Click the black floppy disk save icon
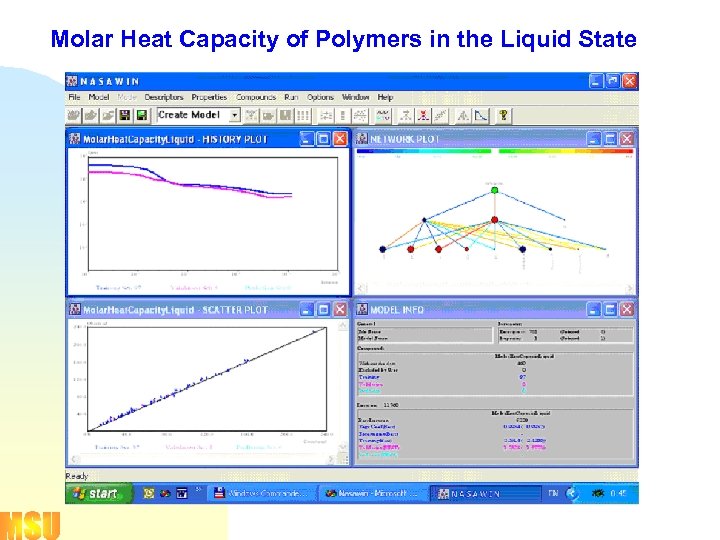This screenshot has height=540, width=720. 125,115
